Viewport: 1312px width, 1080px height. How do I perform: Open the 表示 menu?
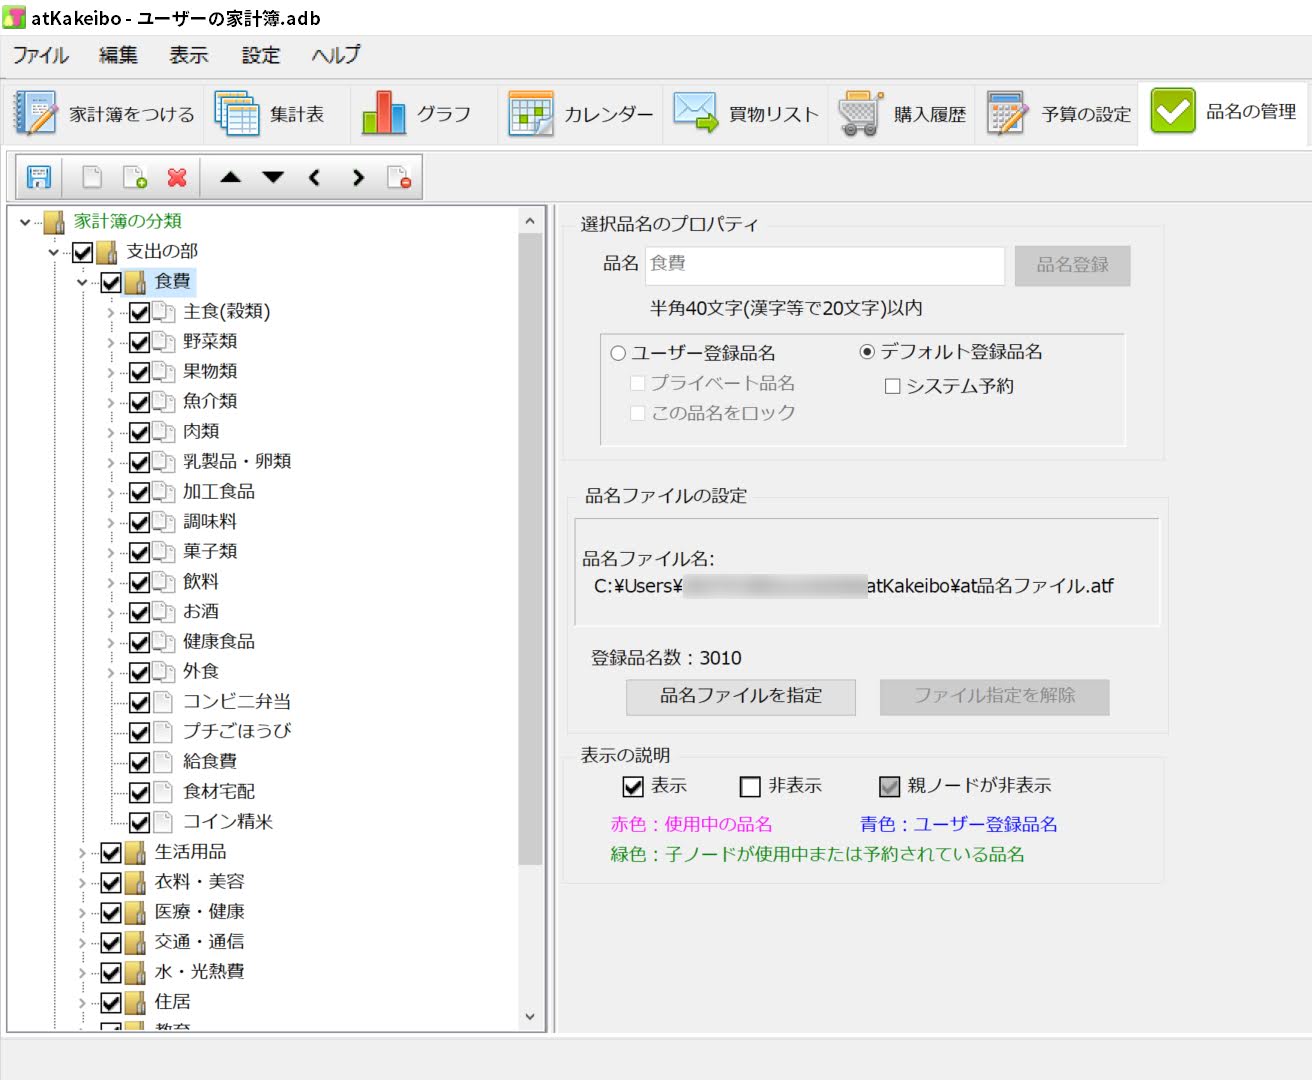189,55
